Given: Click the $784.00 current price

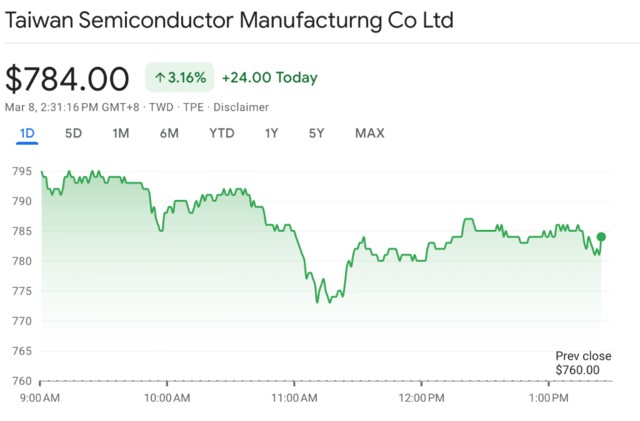Looking at the screenshot, I should tap(68, 78).
